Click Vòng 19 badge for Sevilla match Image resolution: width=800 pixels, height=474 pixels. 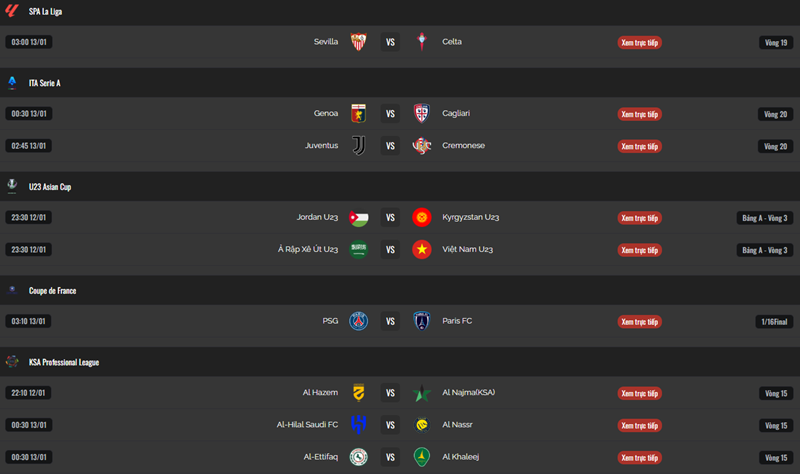click(776, 42)
